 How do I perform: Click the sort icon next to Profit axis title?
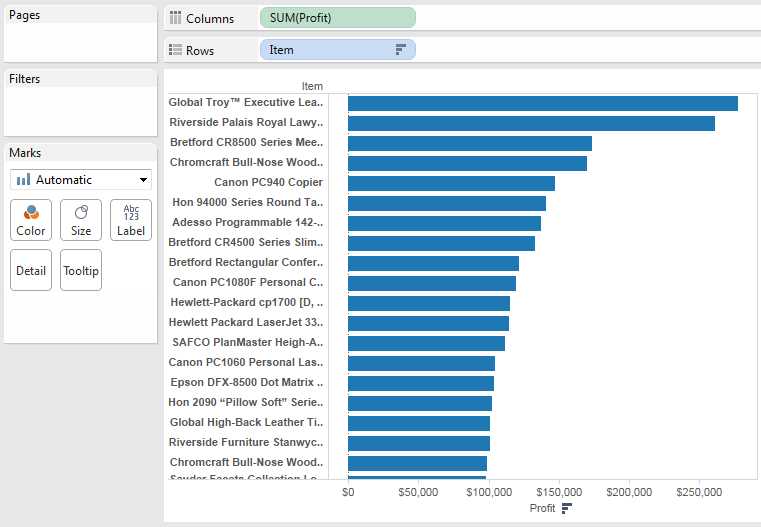click(x=566, y=508)
